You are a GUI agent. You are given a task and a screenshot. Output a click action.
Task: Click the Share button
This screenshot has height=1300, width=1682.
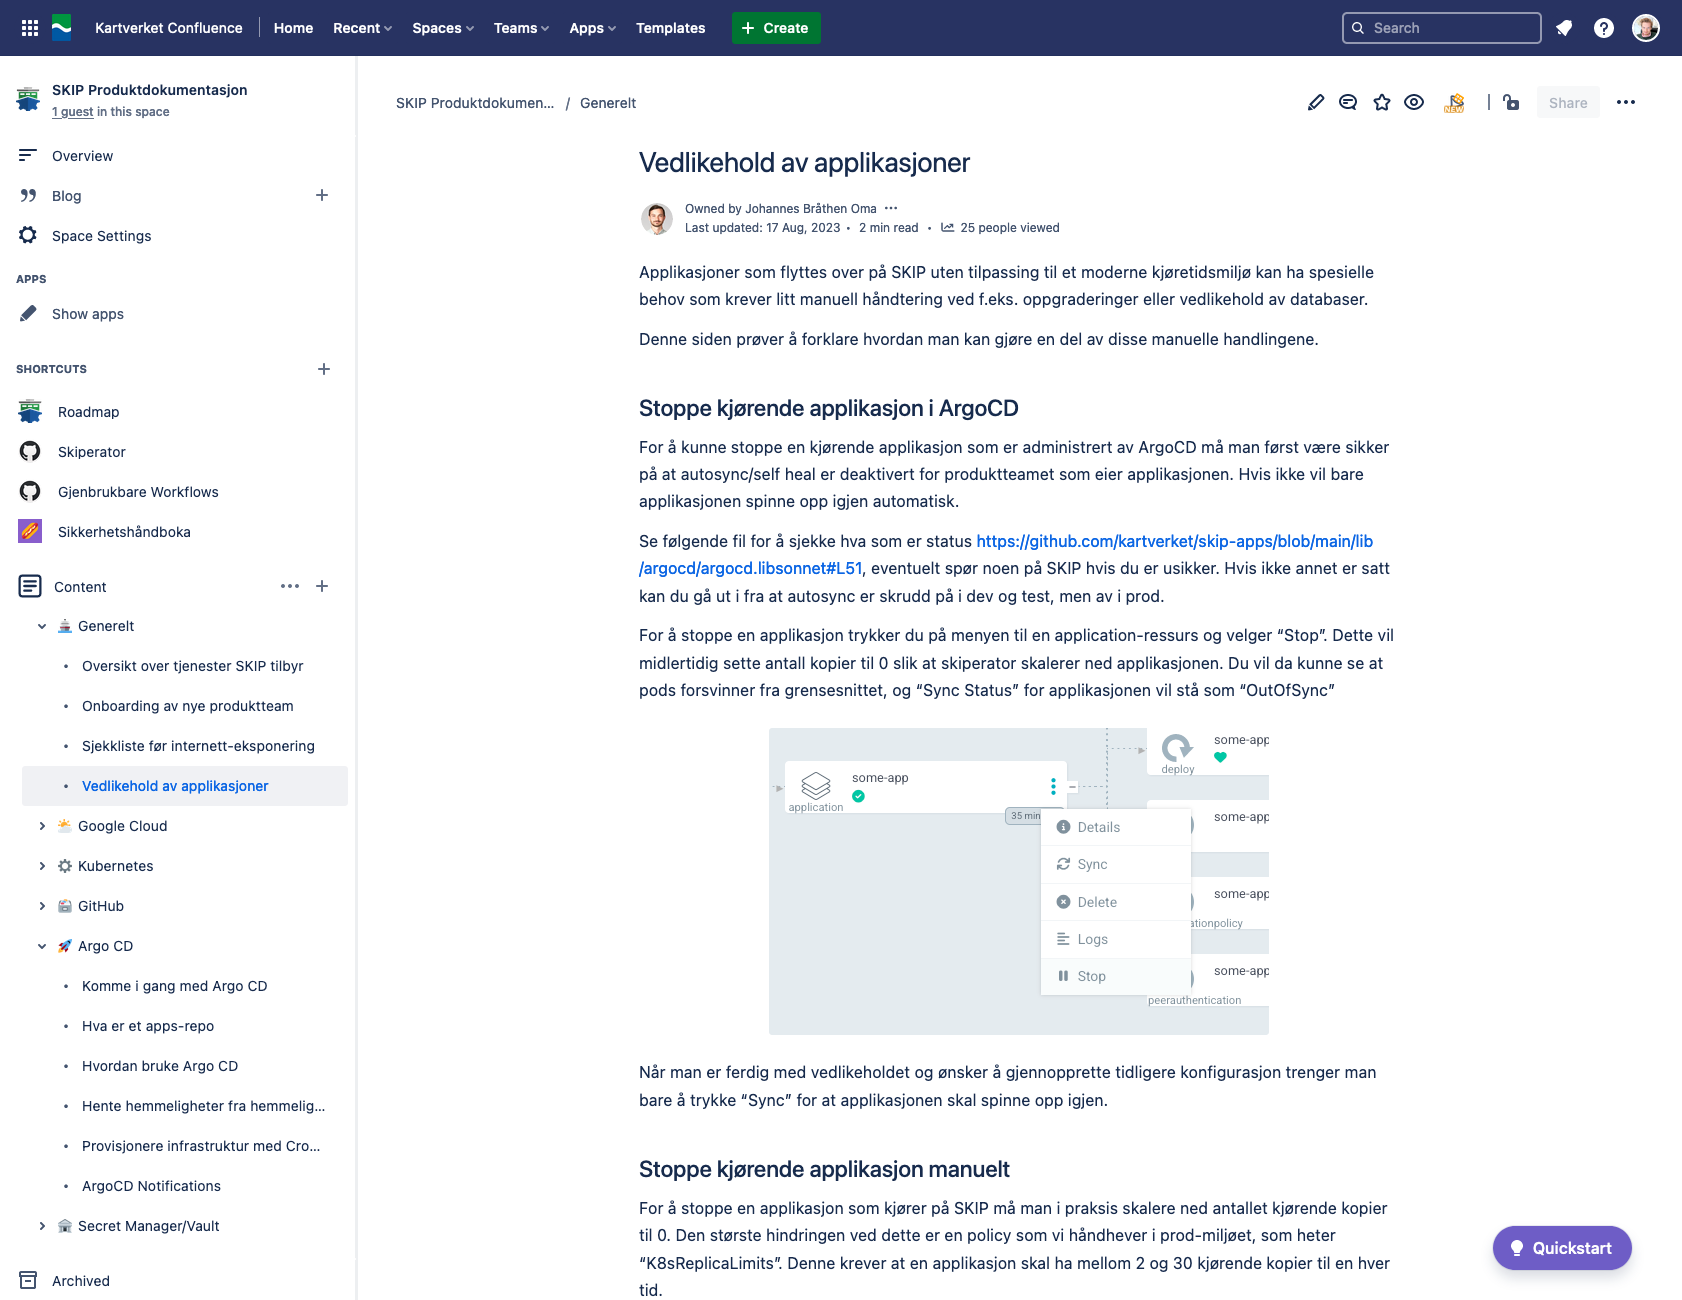1568,102
